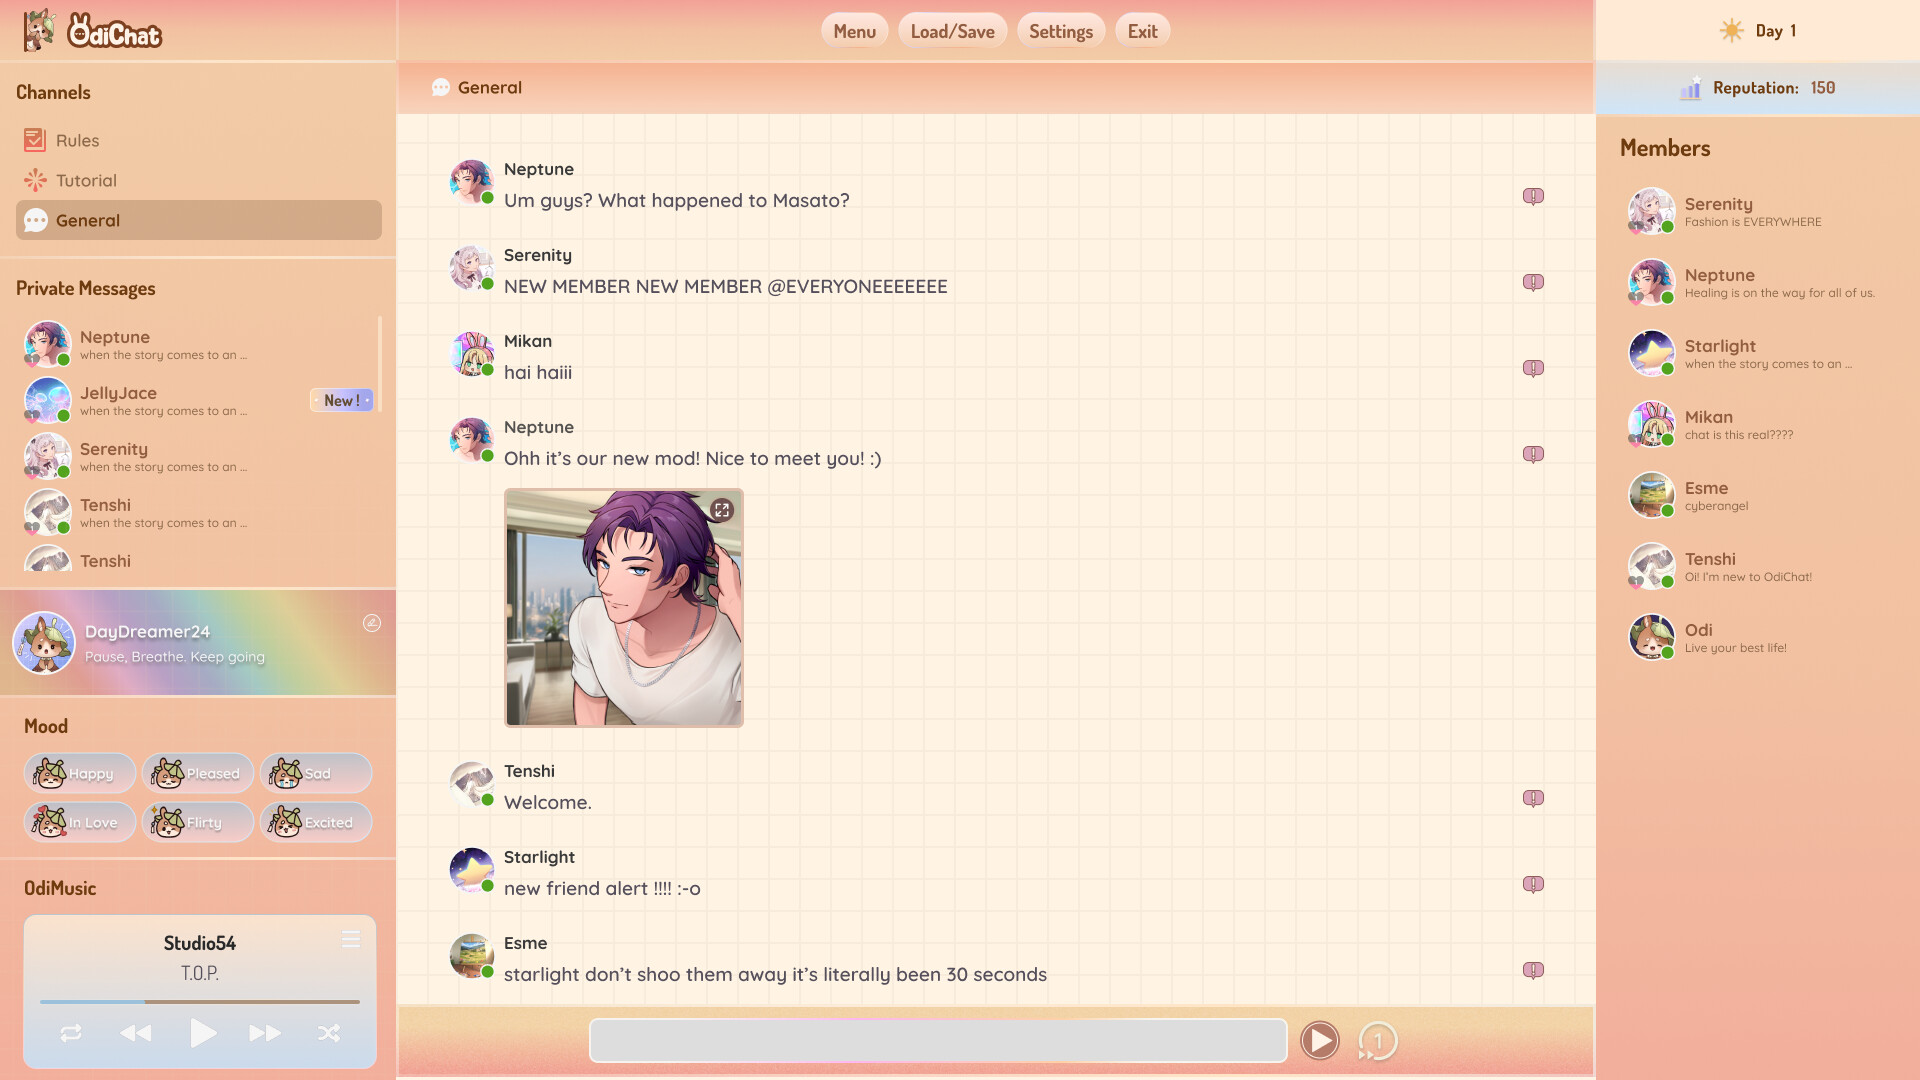1920x1080 pixels.
Task: Play the Studio54 track
Action: coord(203,1033)
